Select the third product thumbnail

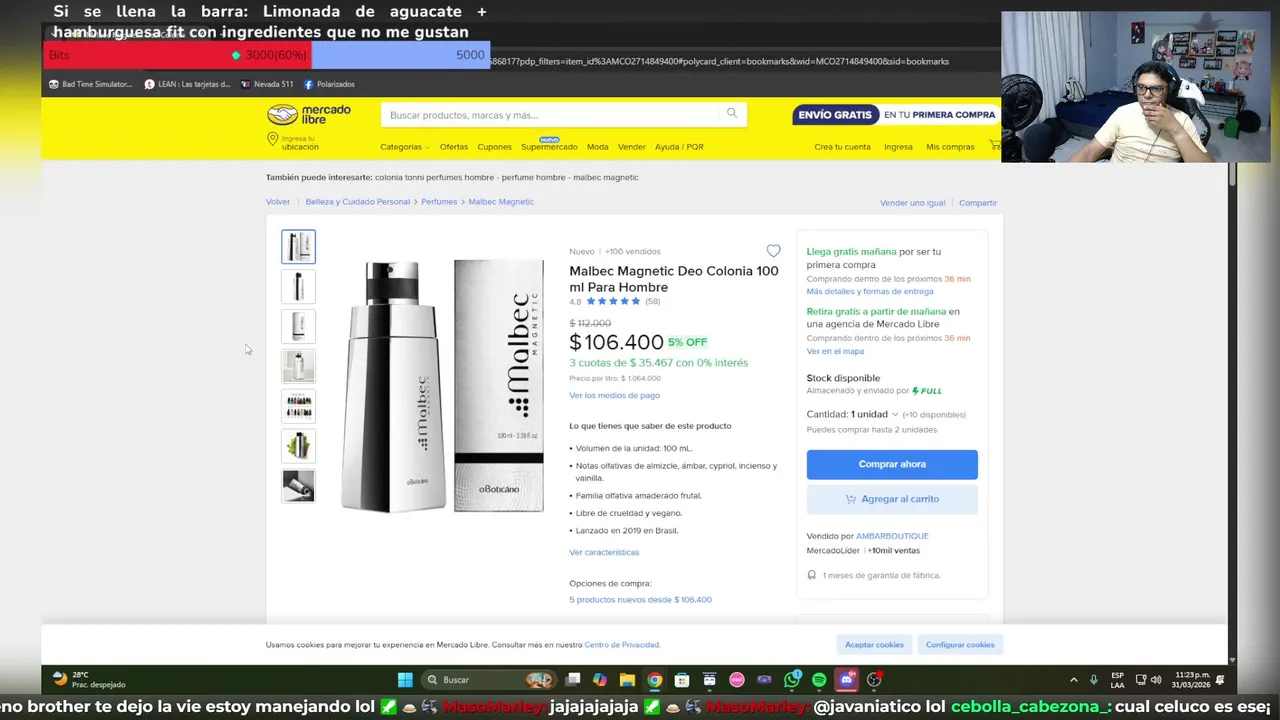298,327
